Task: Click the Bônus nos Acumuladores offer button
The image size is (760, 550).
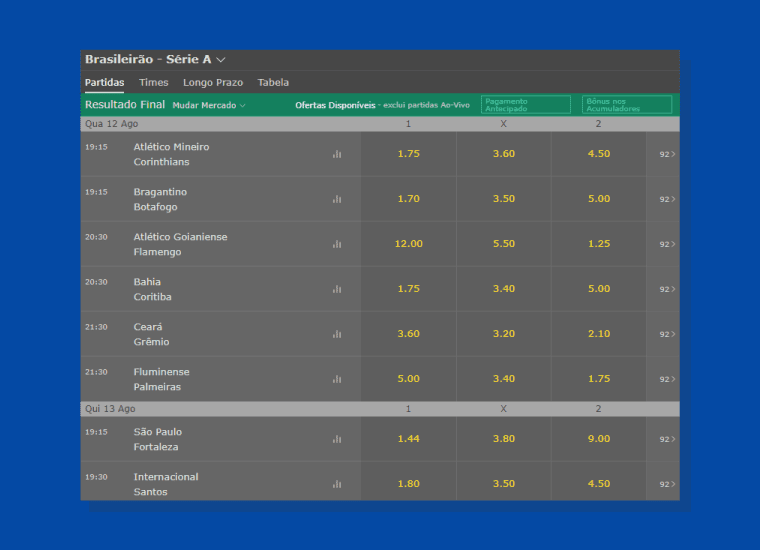Action: click(x=627, y=105)
